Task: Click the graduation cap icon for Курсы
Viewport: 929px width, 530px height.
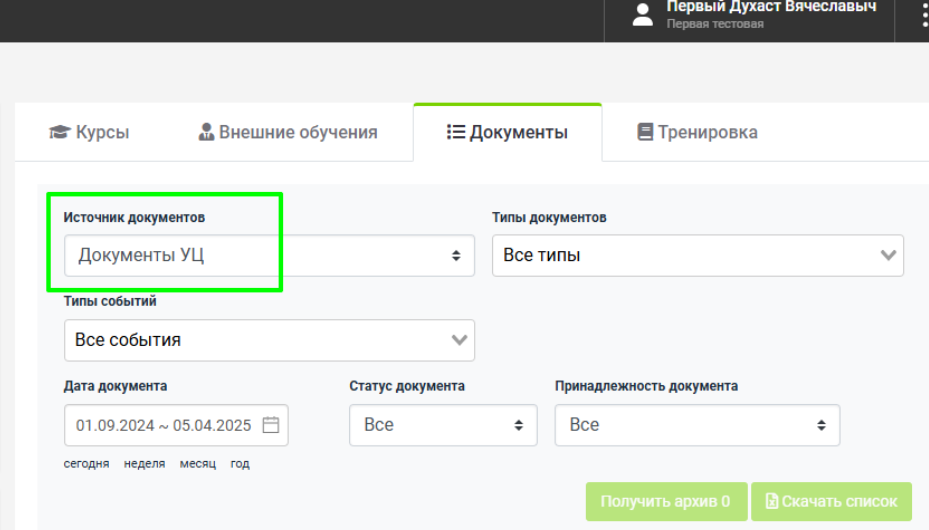Action: 60,131
